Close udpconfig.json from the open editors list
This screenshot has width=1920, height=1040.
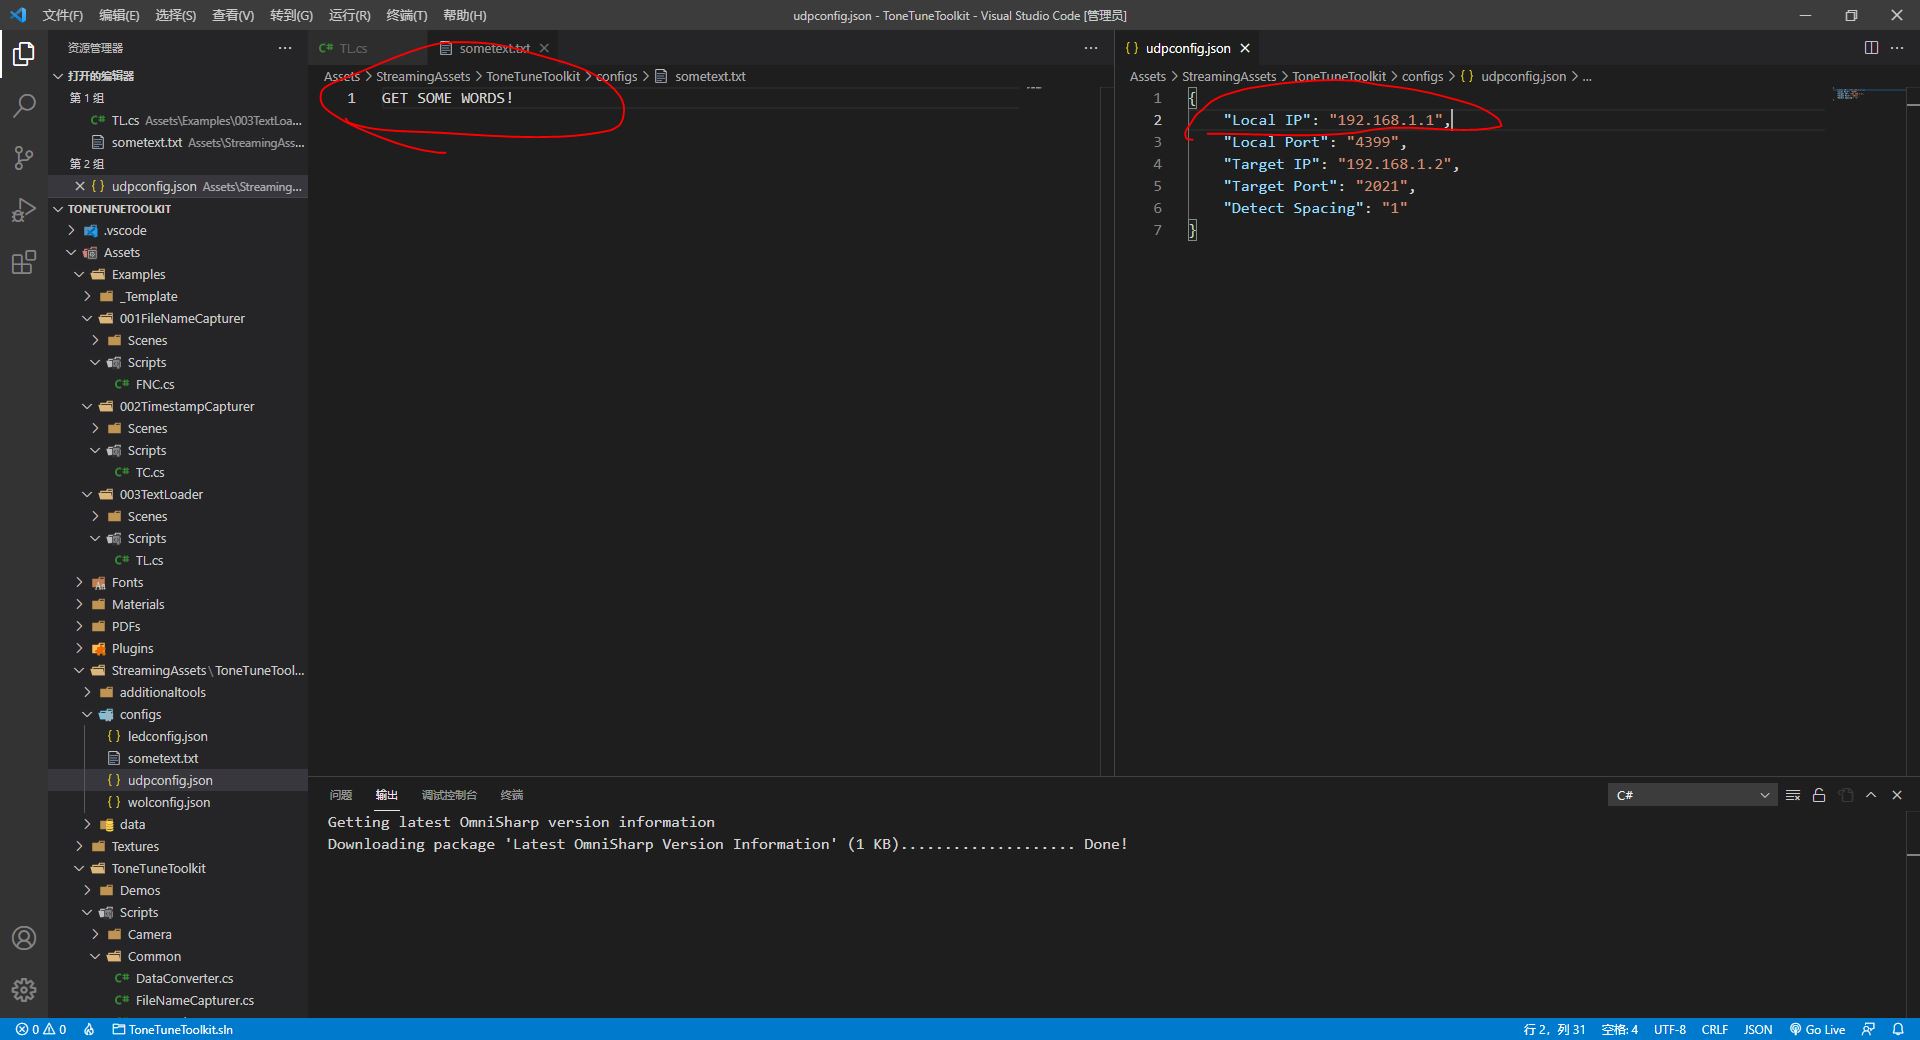pos(80,186)
